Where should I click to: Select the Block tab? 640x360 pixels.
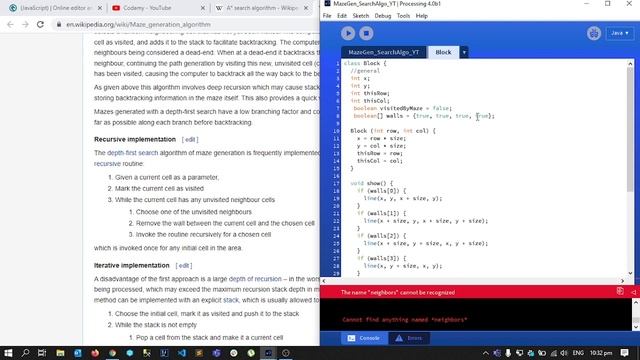click(443, 52)
